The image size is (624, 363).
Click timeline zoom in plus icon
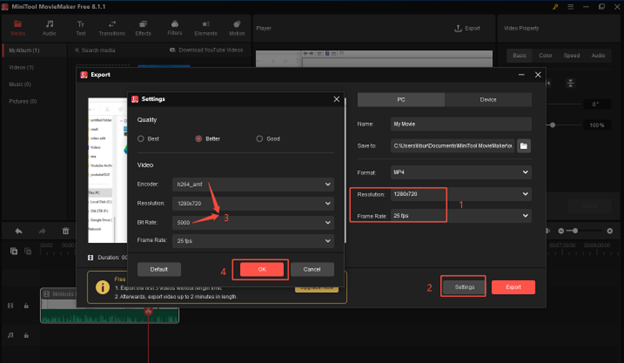[610, 231]
